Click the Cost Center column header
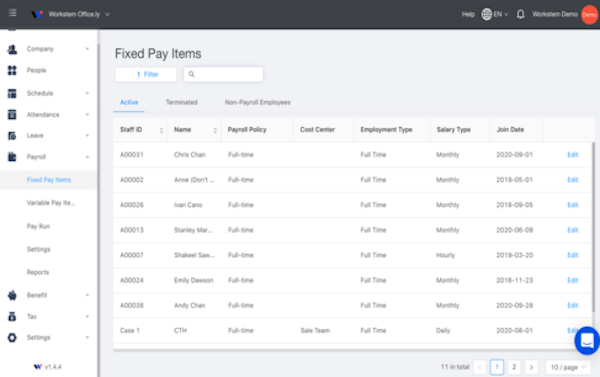 [317, 130]
